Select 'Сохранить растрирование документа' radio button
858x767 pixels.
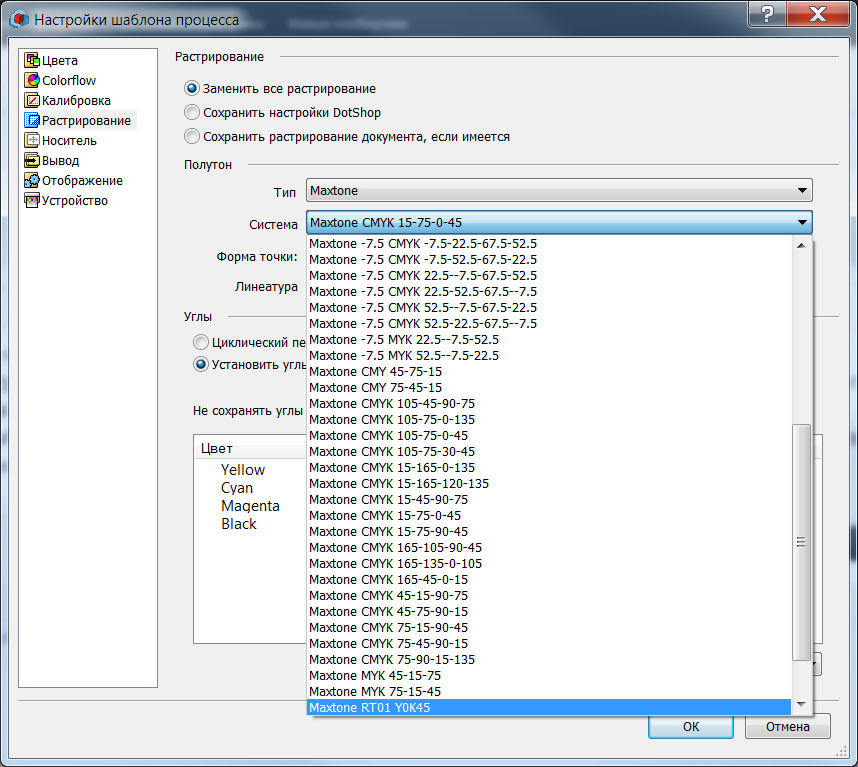pyautogui.click(x=192, y=136)
